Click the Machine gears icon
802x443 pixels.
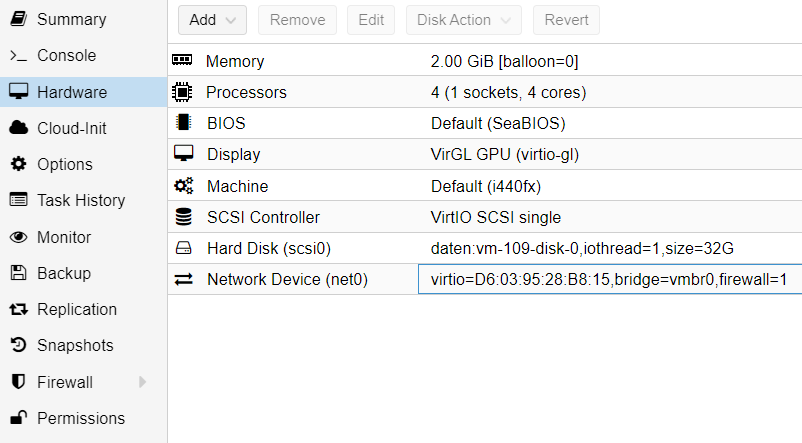click(x=182, y=186)
